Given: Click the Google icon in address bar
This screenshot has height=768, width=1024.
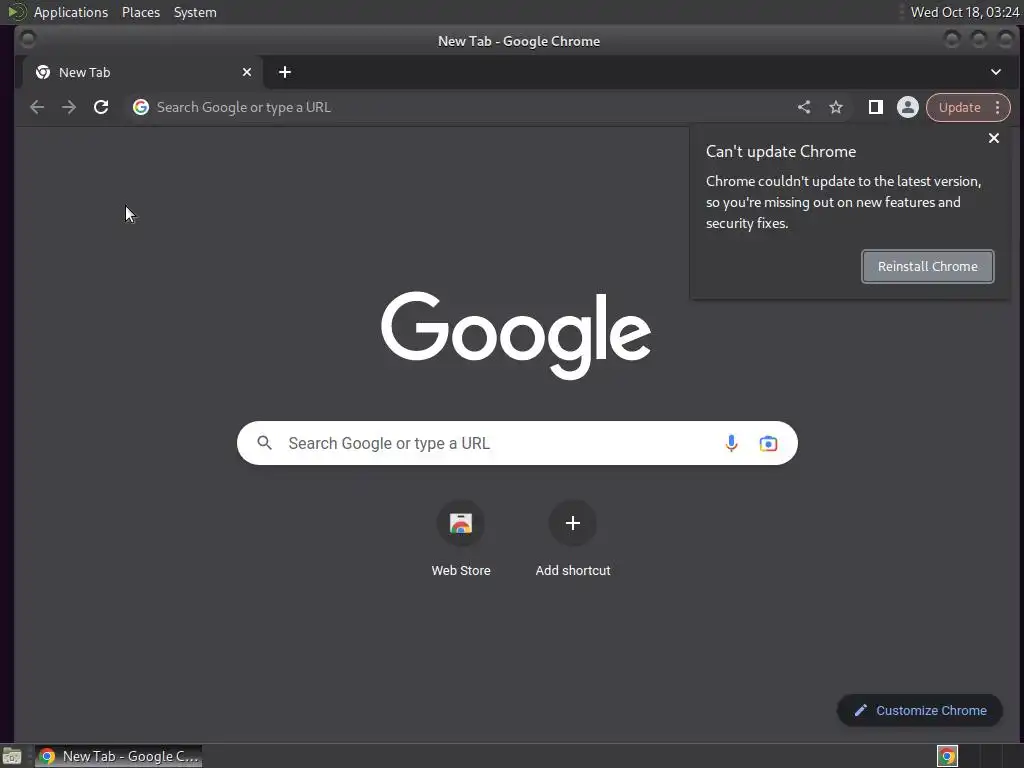Looking at the screenshot, I should click(x=141, y=107).
